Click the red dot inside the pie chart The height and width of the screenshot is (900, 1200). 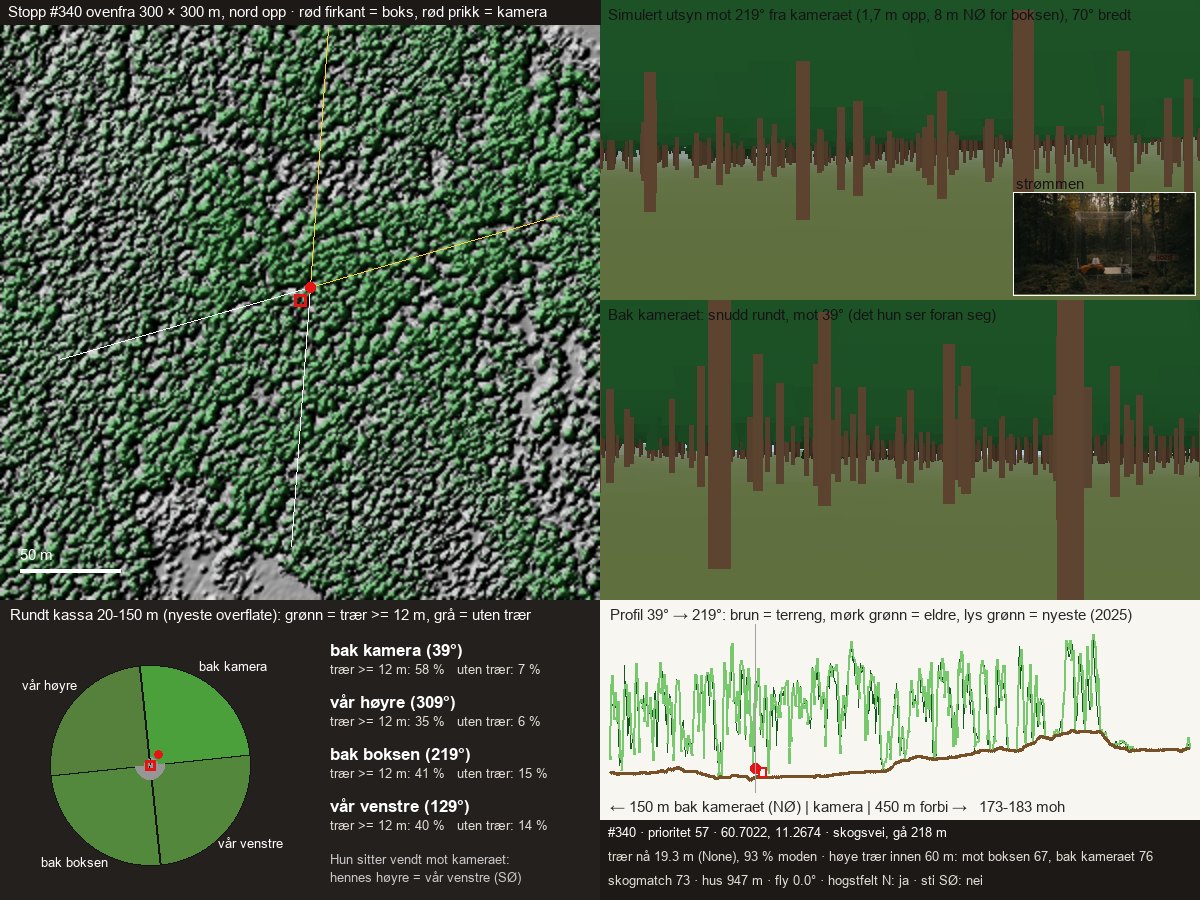[x=158, y=754]
